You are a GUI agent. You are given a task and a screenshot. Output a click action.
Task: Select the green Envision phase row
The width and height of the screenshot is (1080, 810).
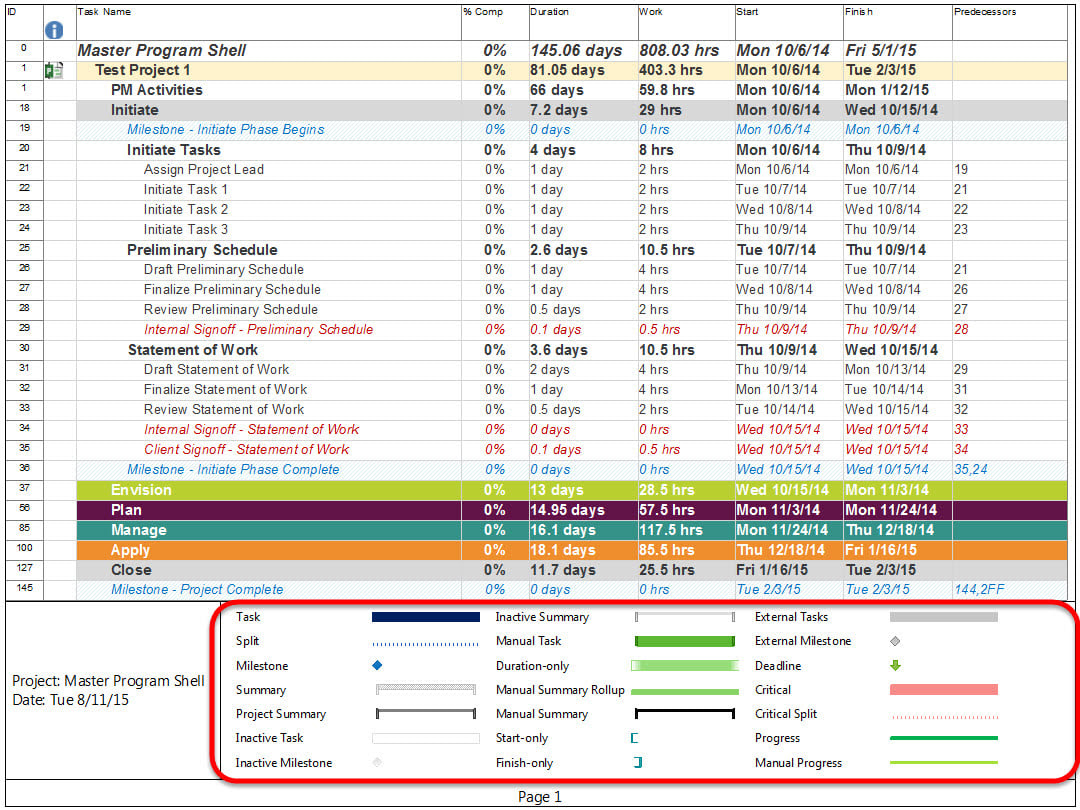pyautogui.click(x=537, y=490)
